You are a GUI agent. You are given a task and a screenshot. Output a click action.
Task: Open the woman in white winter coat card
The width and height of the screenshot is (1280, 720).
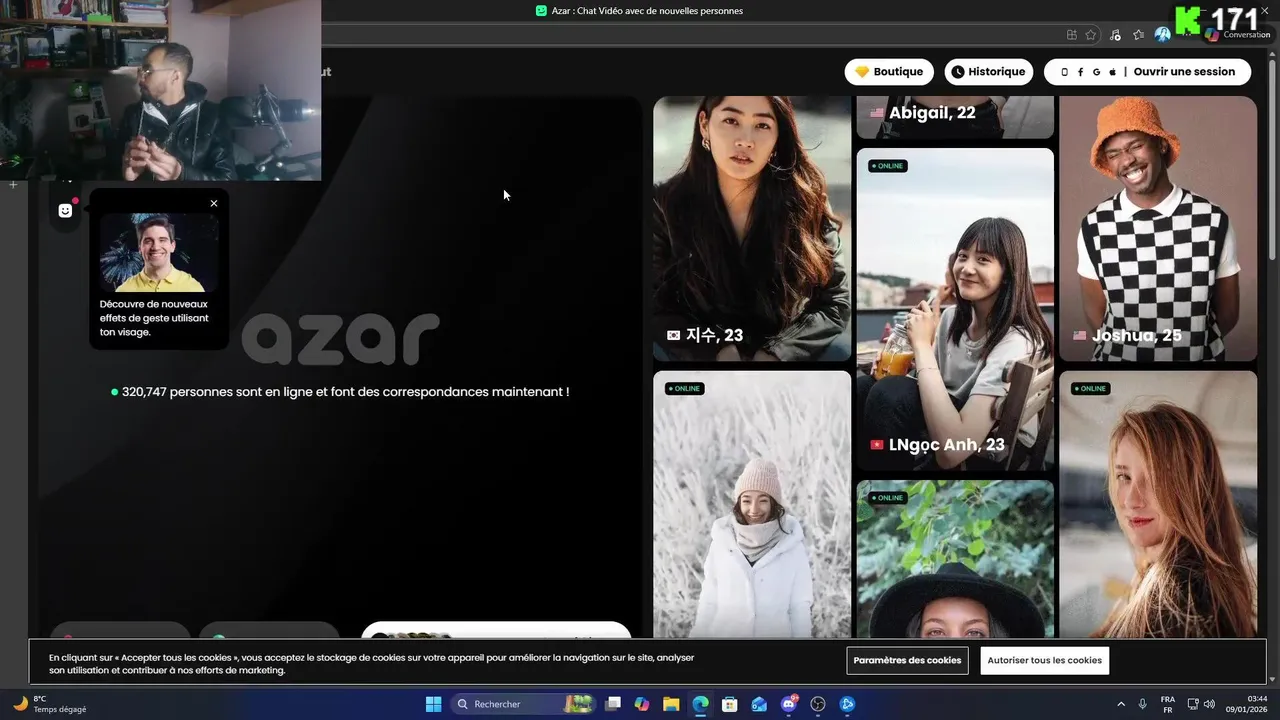point(752,505)
